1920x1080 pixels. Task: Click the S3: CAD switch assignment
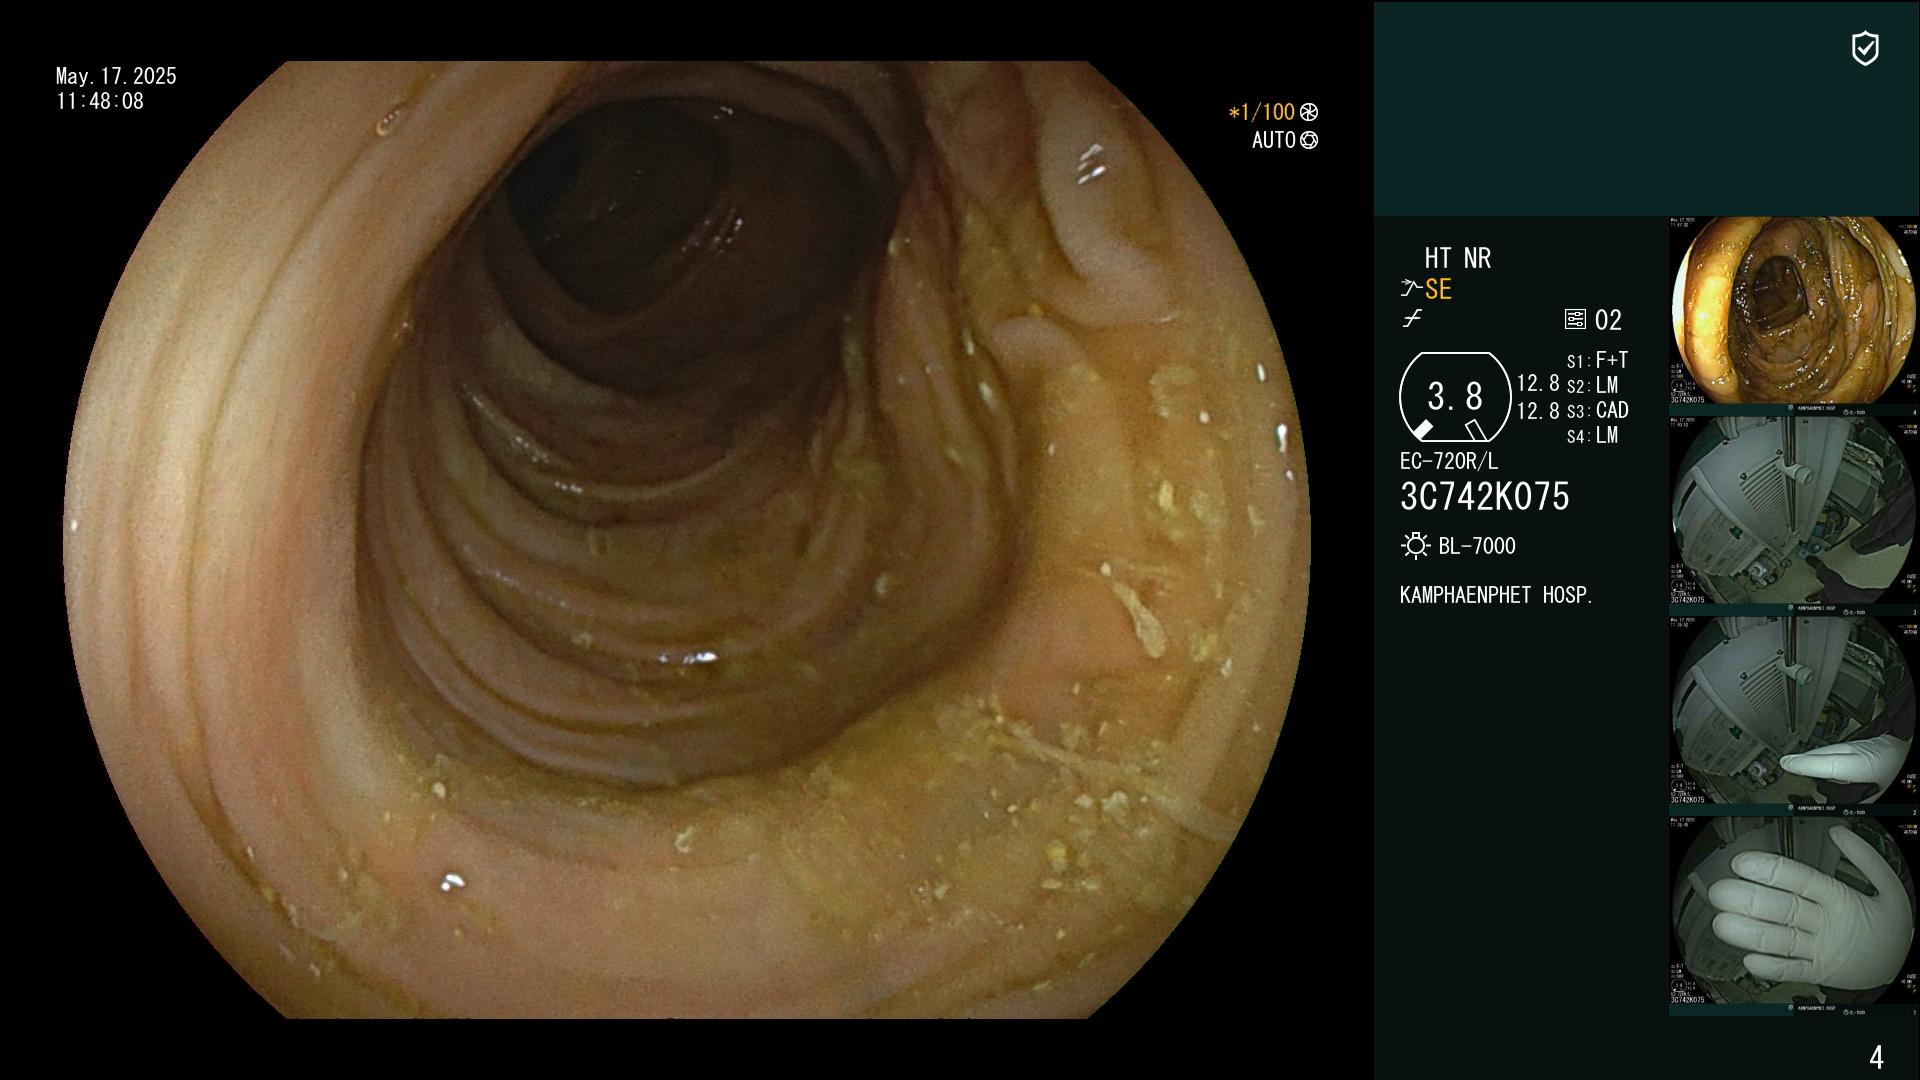click(1598, 410)
